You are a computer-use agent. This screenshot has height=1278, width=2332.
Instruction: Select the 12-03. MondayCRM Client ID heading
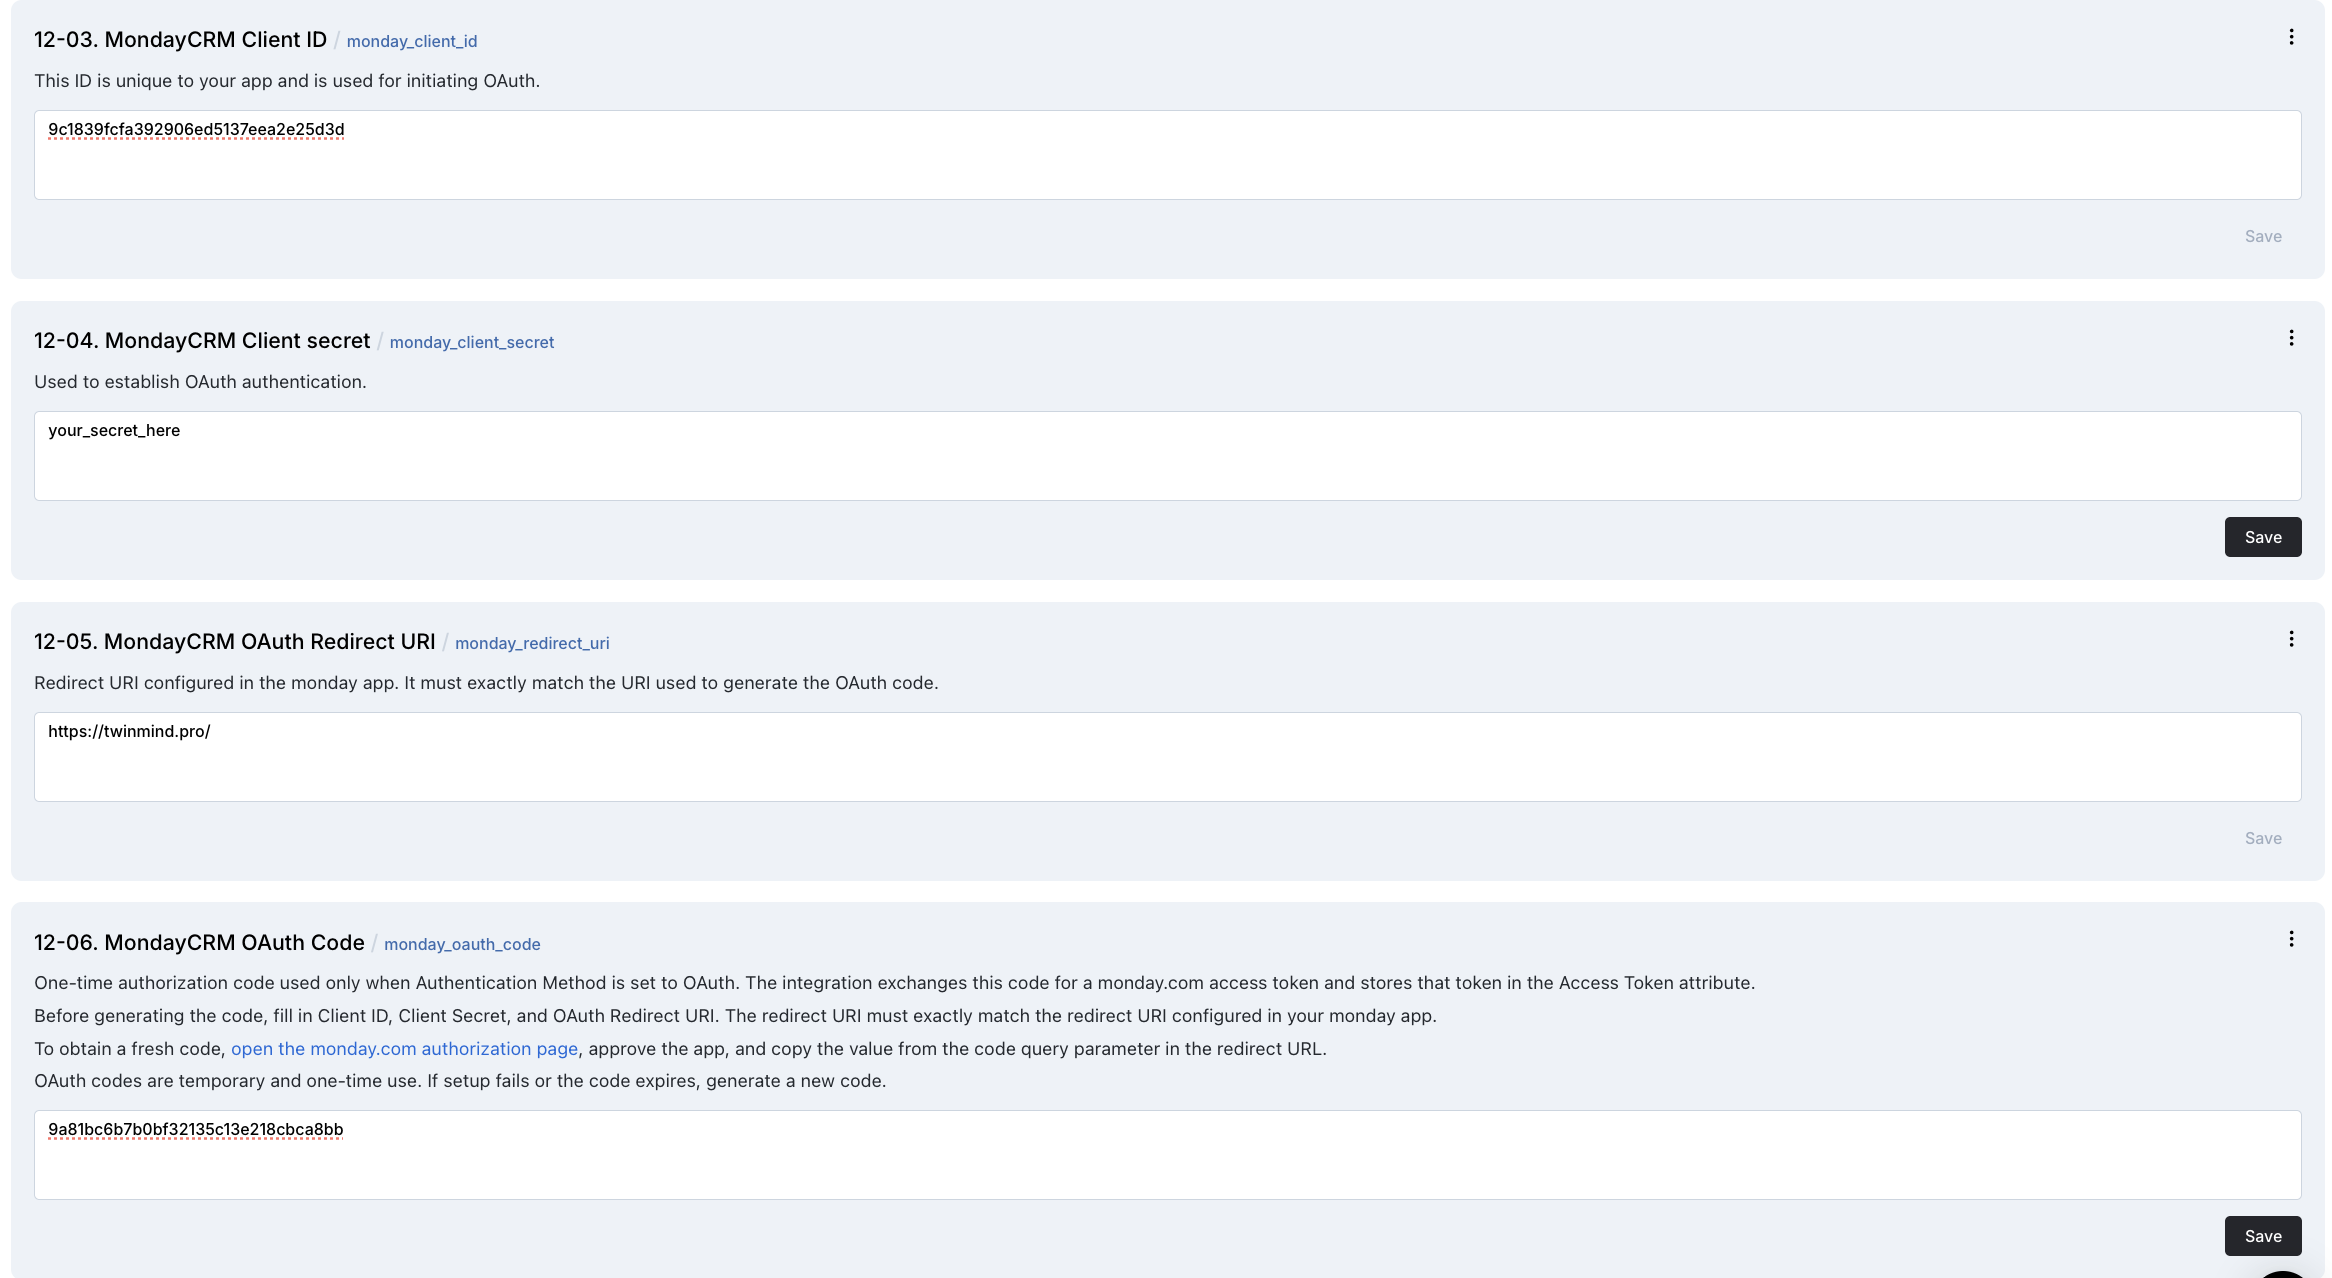(180, 39)
